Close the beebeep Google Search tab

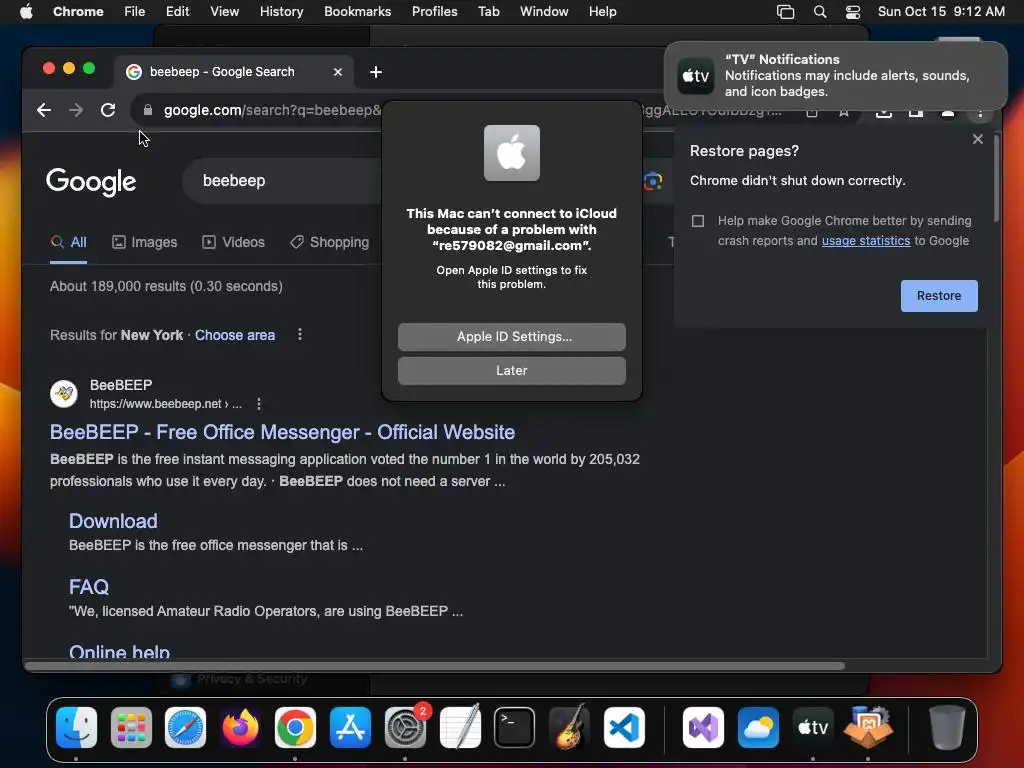point(338,72)
